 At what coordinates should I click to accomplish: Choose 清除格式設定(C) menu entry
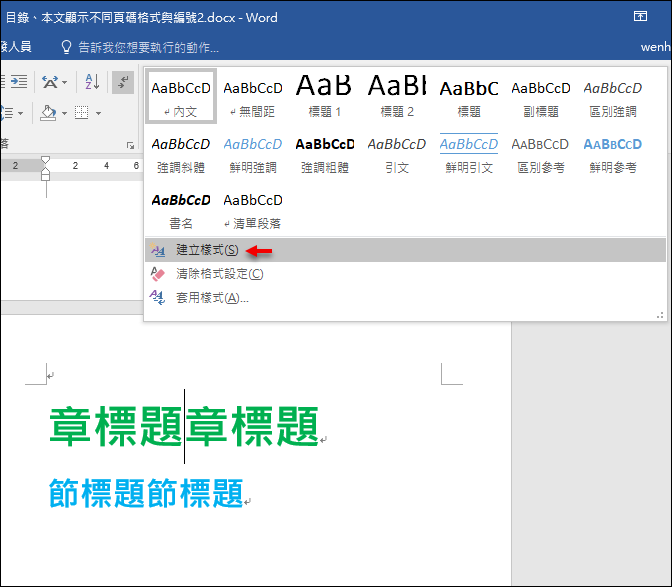pos(405,274)
